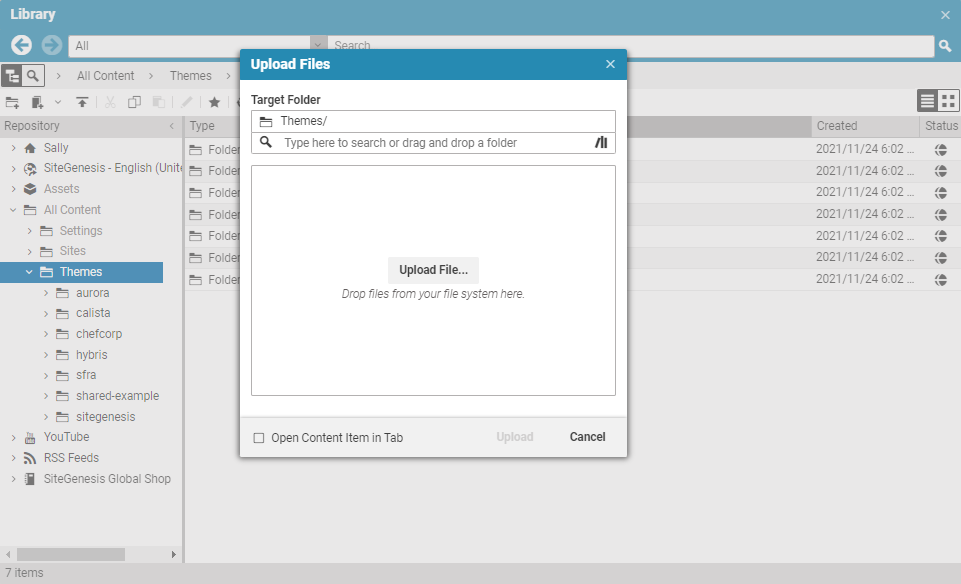The width and height of the screenshot is (961, 584).
Task: Select the copy icon in the toolbar
Action: 135,101
